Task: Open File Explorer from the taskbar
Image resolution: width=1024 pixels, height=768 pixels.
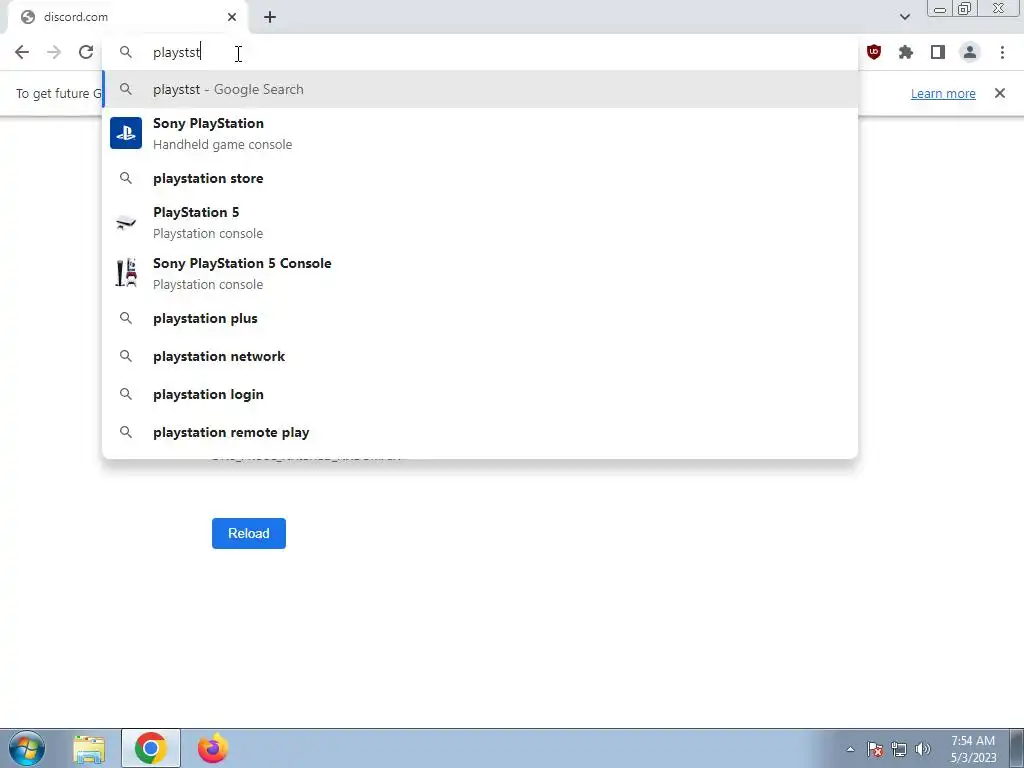Action: pos(89,748)
